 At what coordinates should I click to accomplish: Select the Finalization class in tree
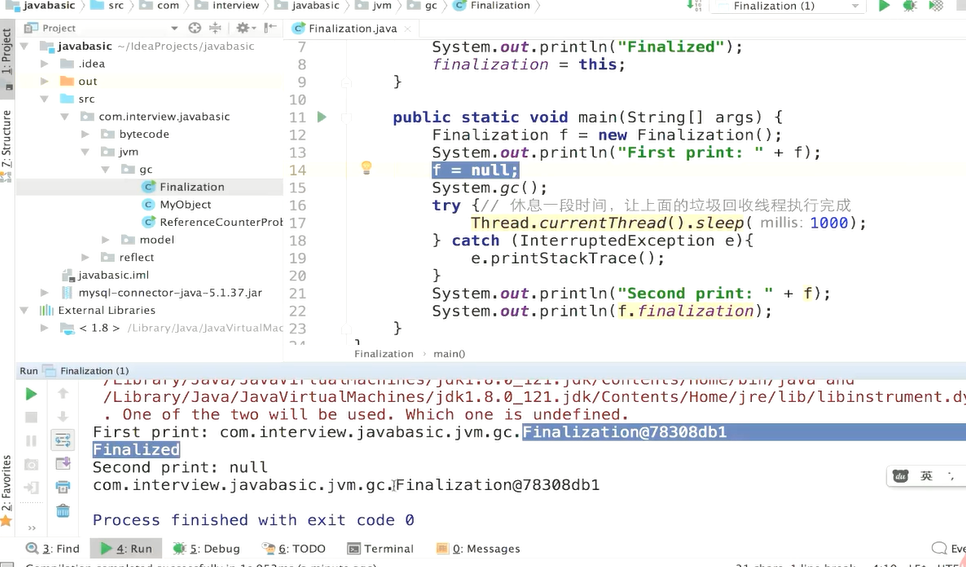192,187
